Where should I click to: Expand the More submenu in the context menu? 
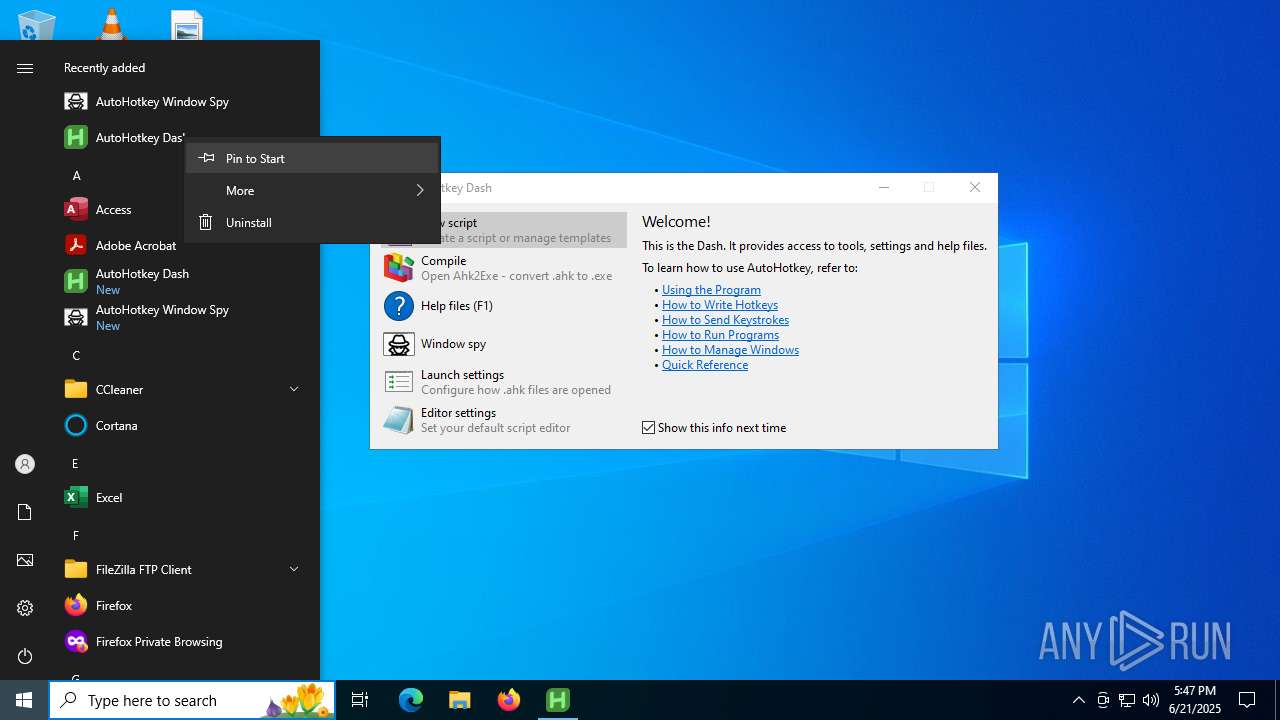click(x=312, y=190)
